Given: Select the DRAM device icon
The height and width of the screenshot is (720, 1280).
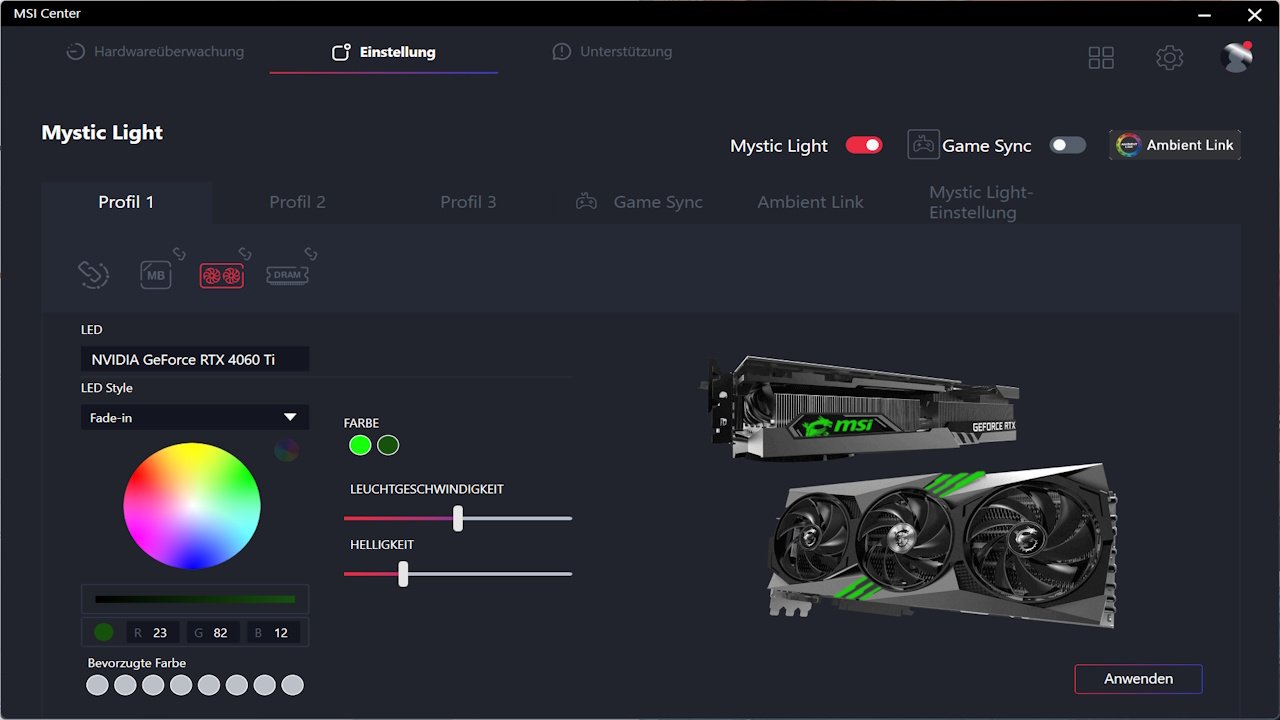Looking at the screenshot, I should click(287, 275).
